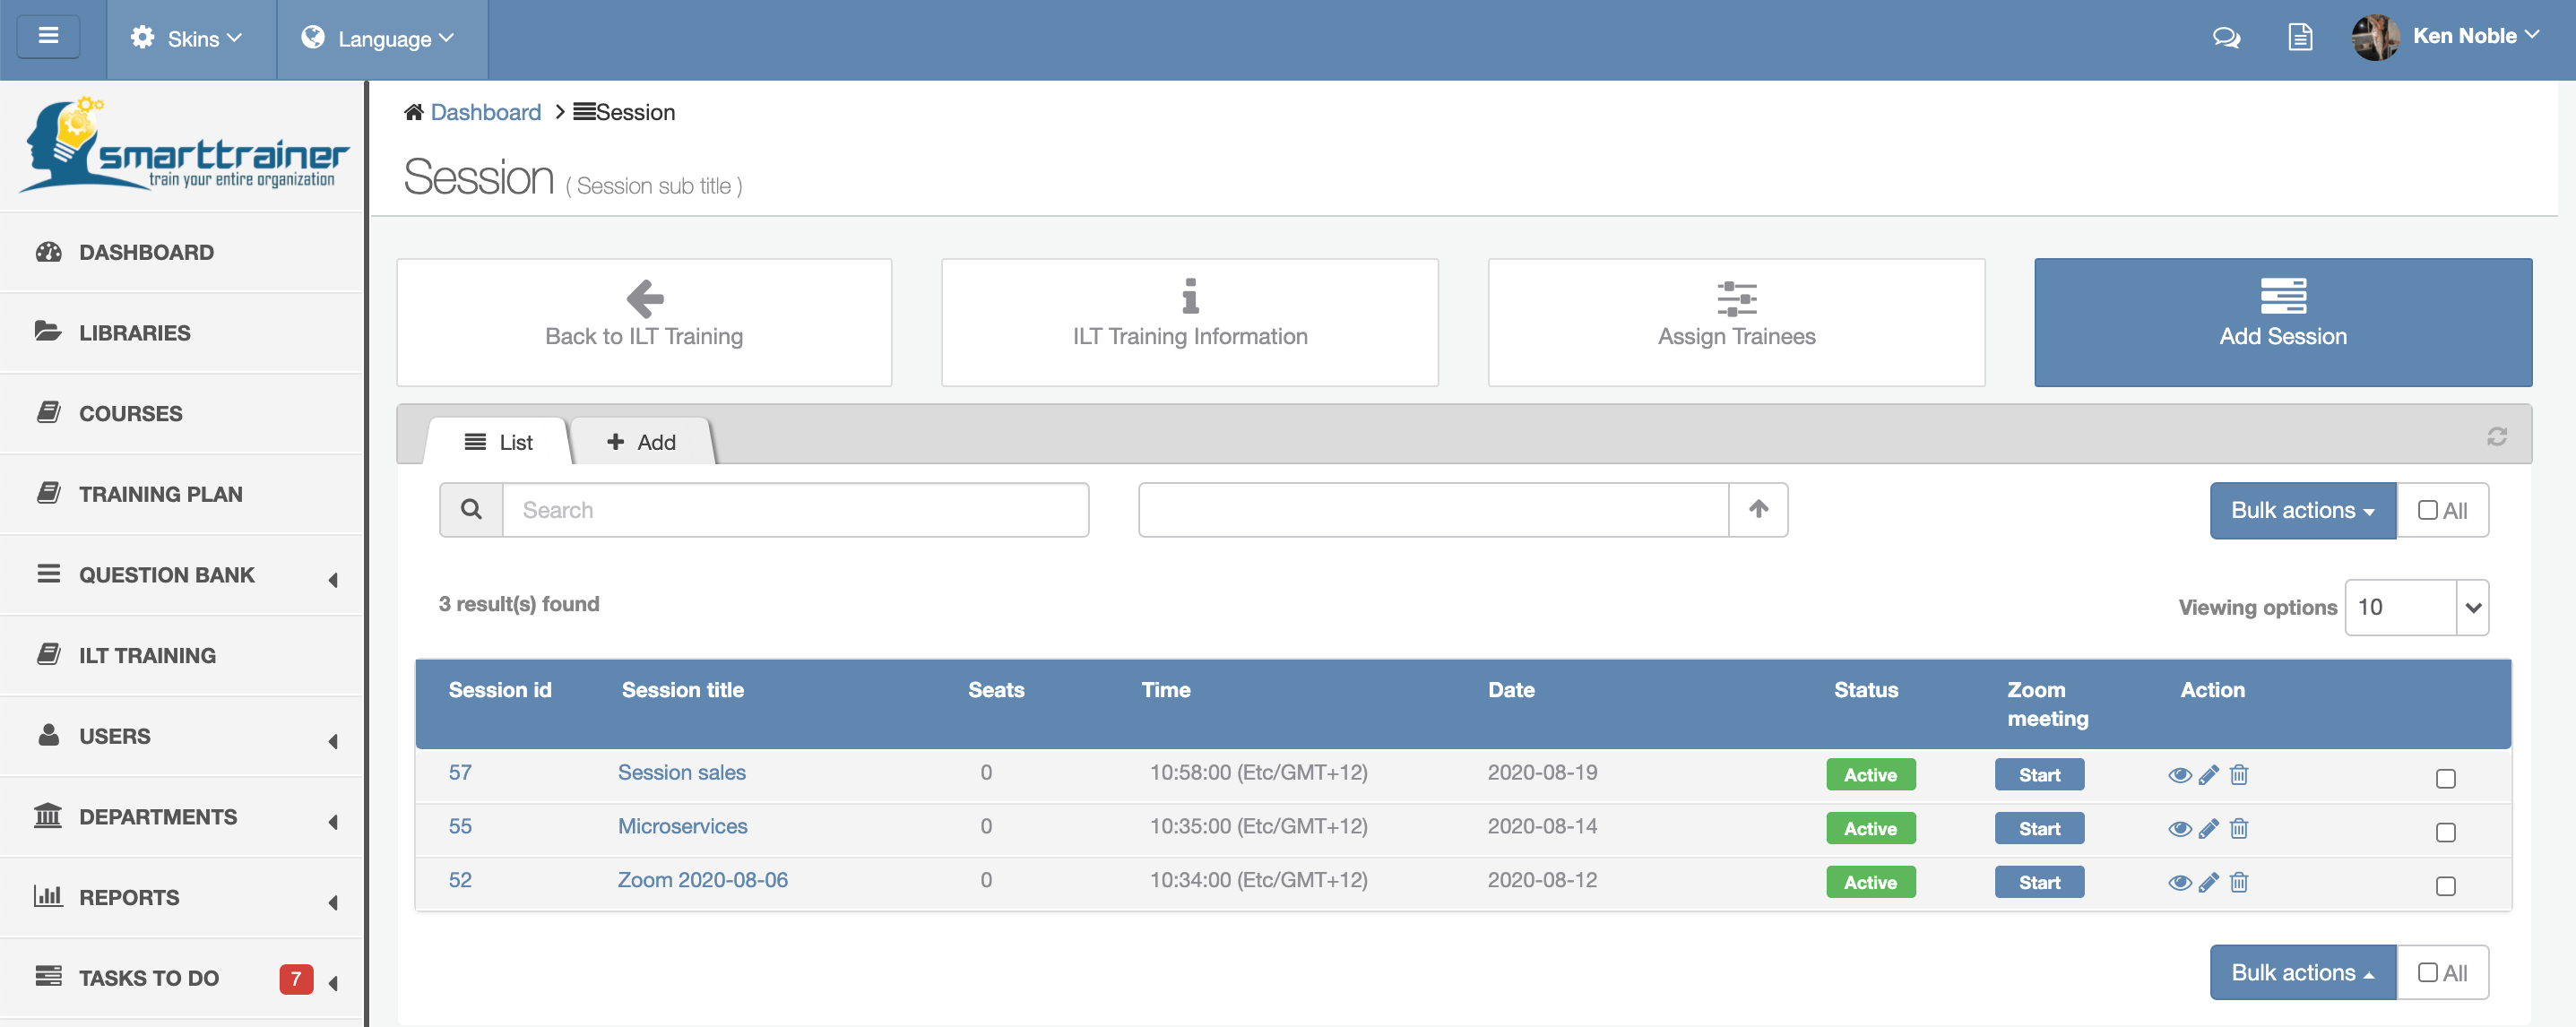Open the chat messages icon
Viewport: 2576px width, 1027px height.
coord(2226,38)
